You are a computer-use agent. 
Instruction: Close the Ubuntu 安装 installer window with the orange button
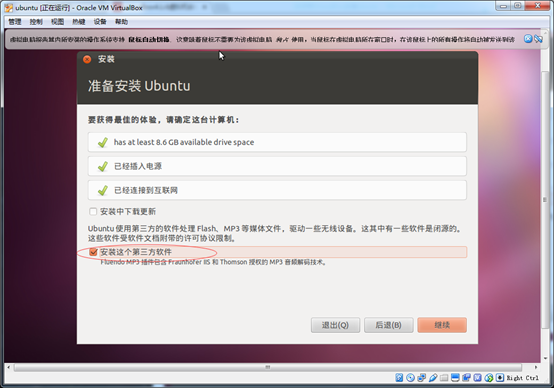tap(87, 59)
